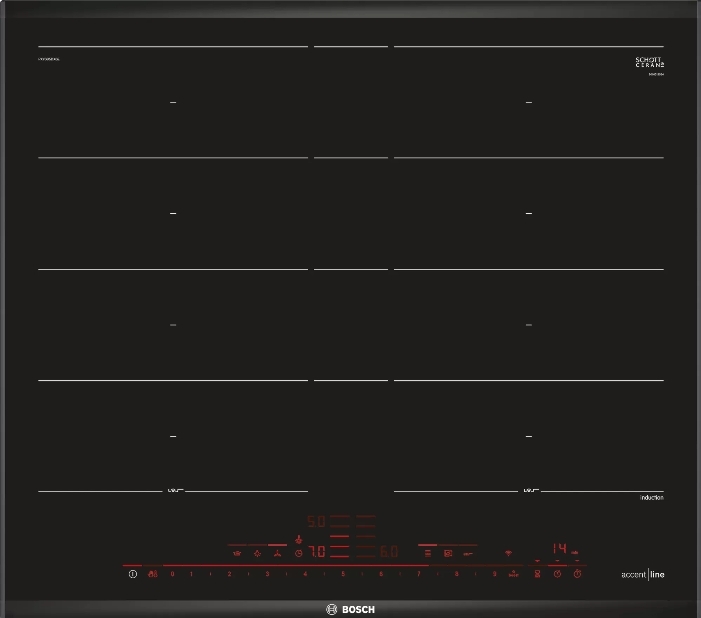The image size is (701, 618).
Task: Tap power level 0 on the scale
Action: (173, 574)
